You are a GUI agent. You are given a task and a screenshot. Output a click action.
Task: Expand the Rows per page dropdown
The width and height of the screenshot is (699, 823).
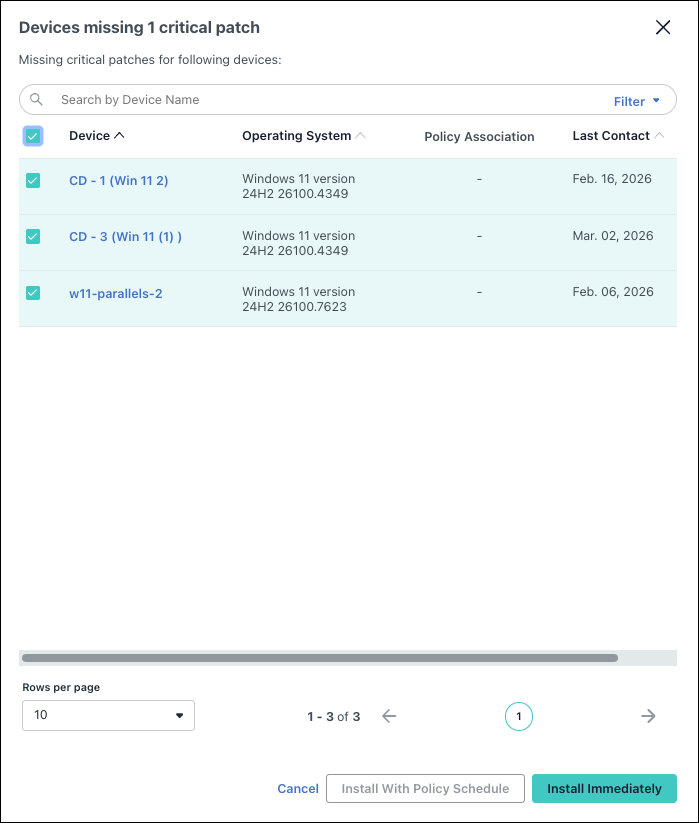pyautogui.click(x=108, y=715)
